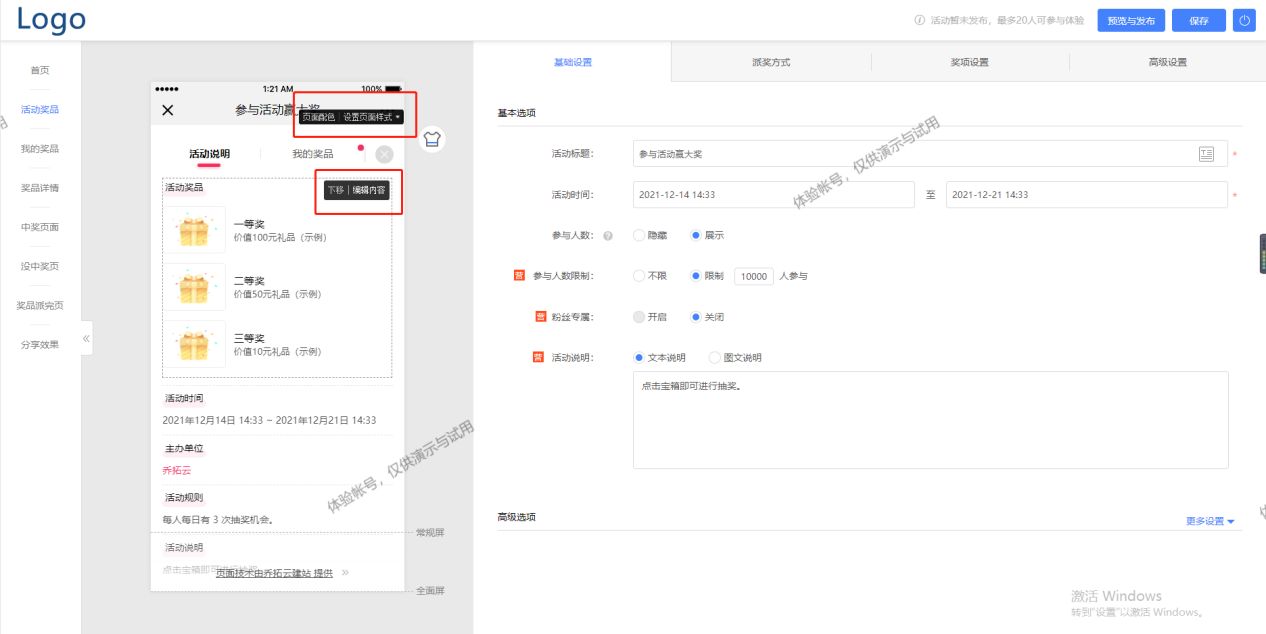Click the gray delete icon near 我的奖品 tab

(x=384, y=154)
